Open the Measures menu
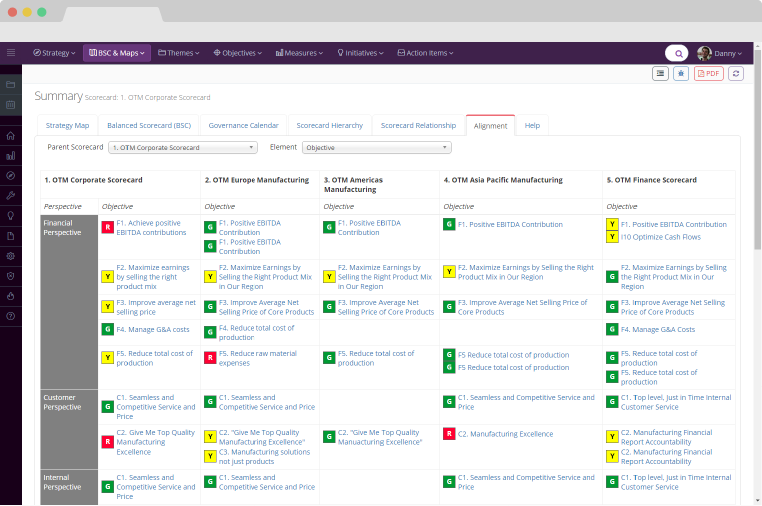762x506 pixels. click(297, 53)
